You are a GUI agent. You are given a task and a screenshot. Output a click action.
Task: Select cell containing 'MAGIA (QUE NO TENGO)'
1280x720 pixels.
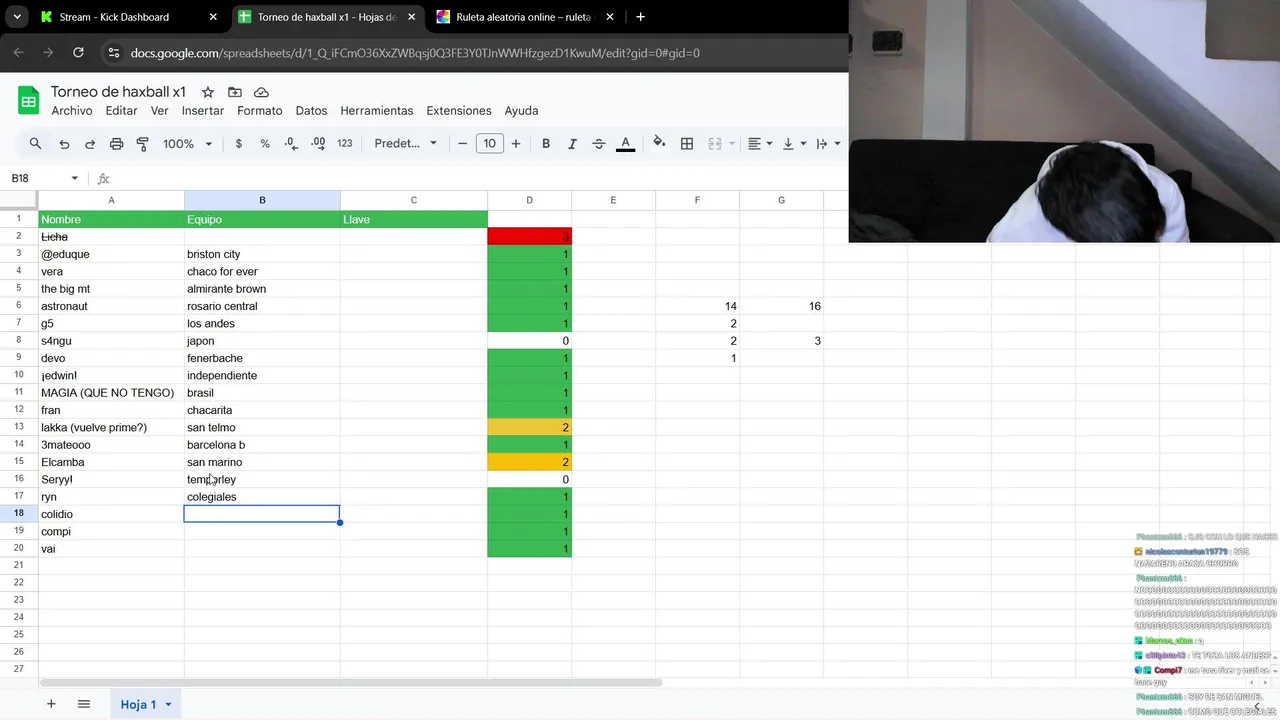pos(111,393)
